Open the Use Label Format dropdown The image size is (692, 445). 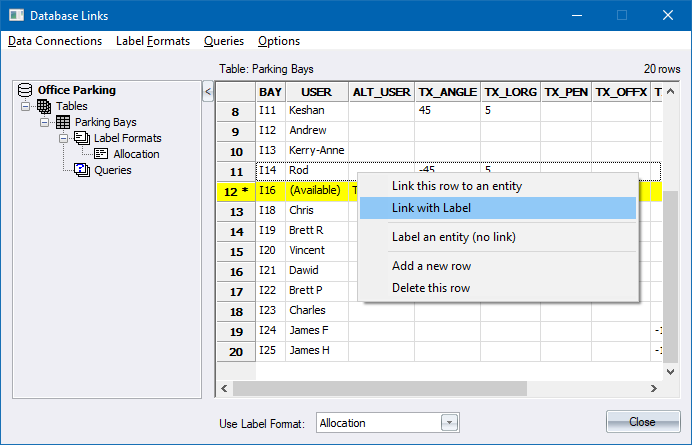449,423
